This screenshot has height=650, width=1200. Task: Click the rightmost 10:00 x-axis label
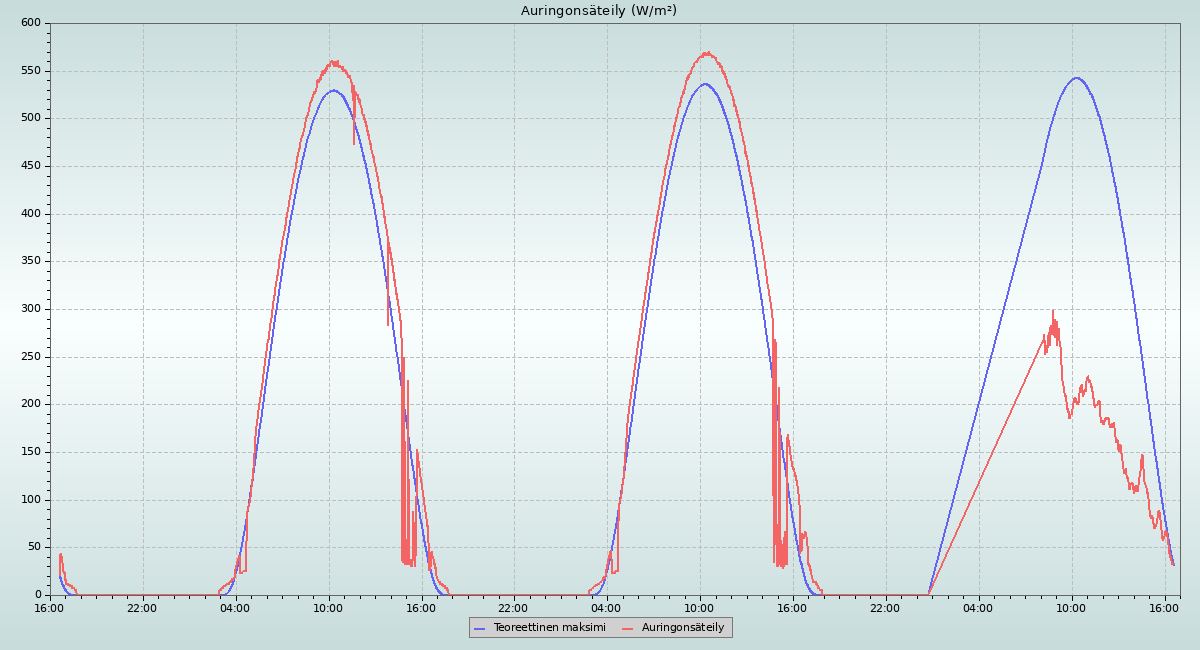point(1072,607)
